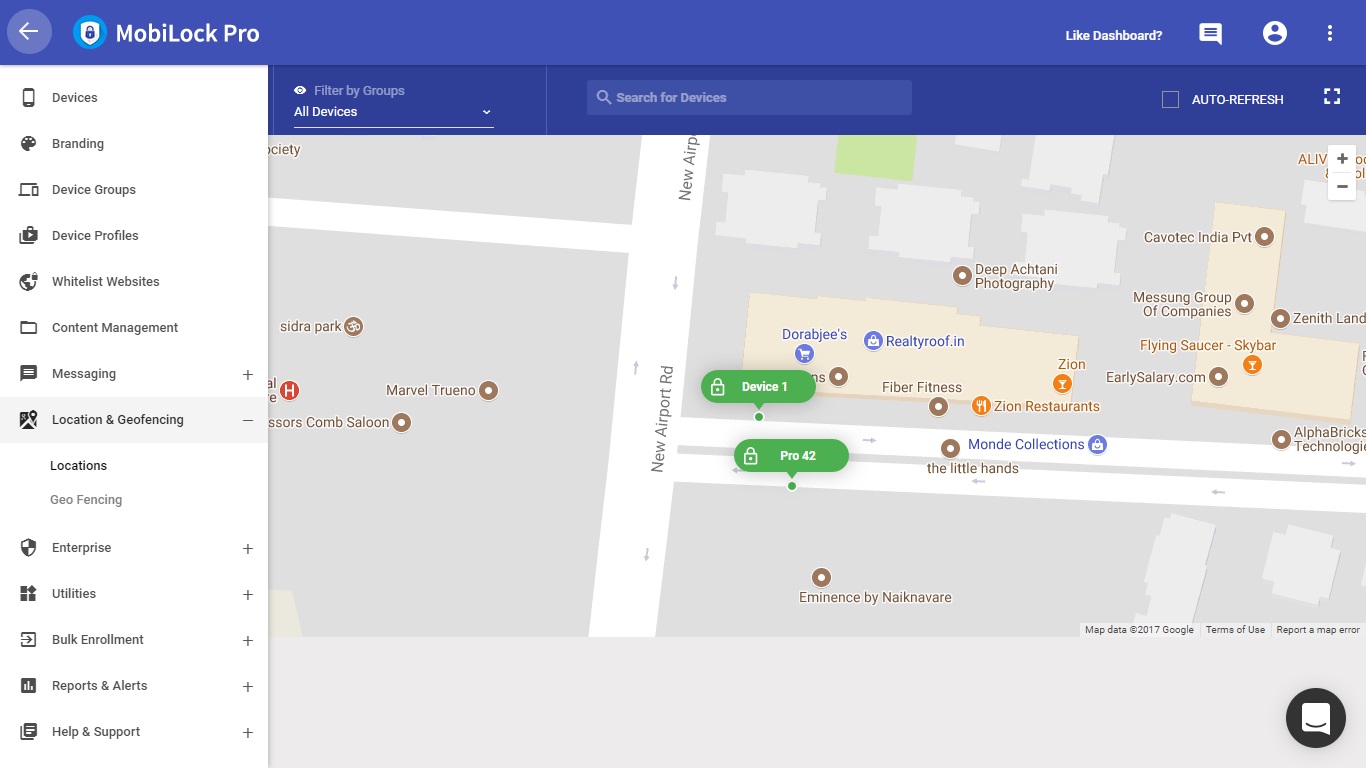Expand the Reports & Alerts section
Viewport: 1366px width, 768px height.
tap(248, 686)
